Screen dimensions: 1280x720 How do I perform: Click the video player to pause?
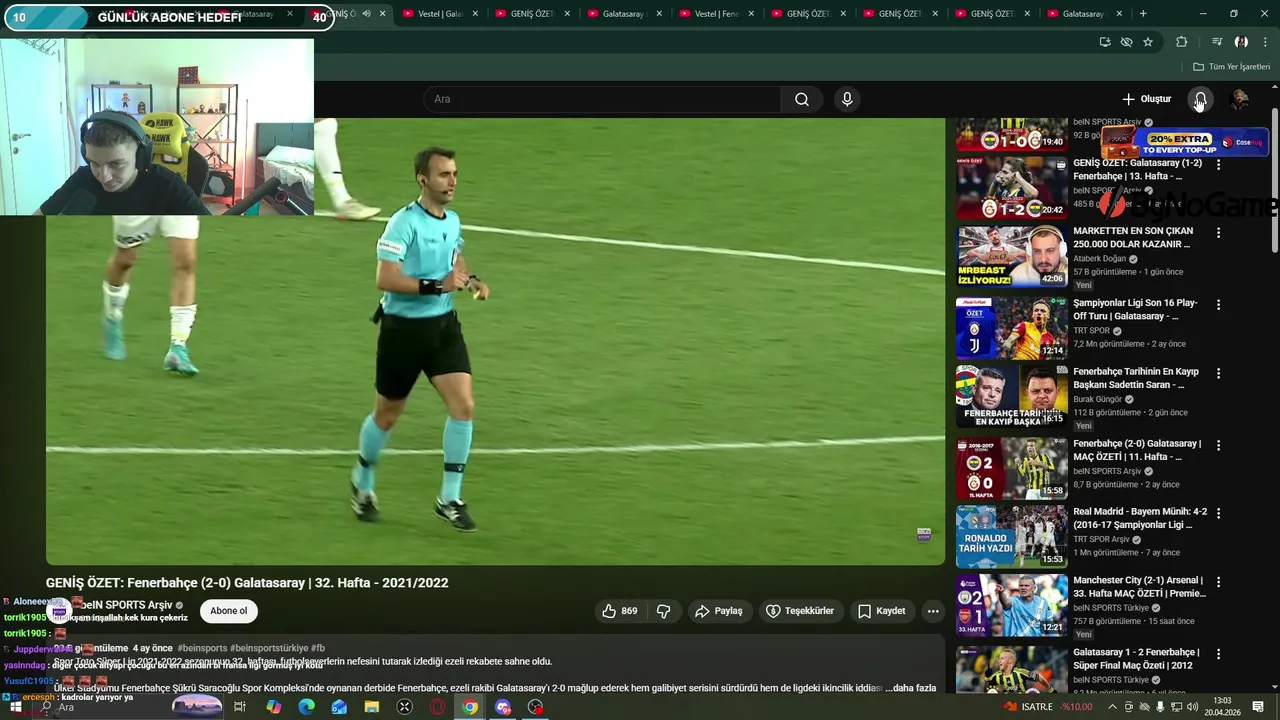point(495,341)
